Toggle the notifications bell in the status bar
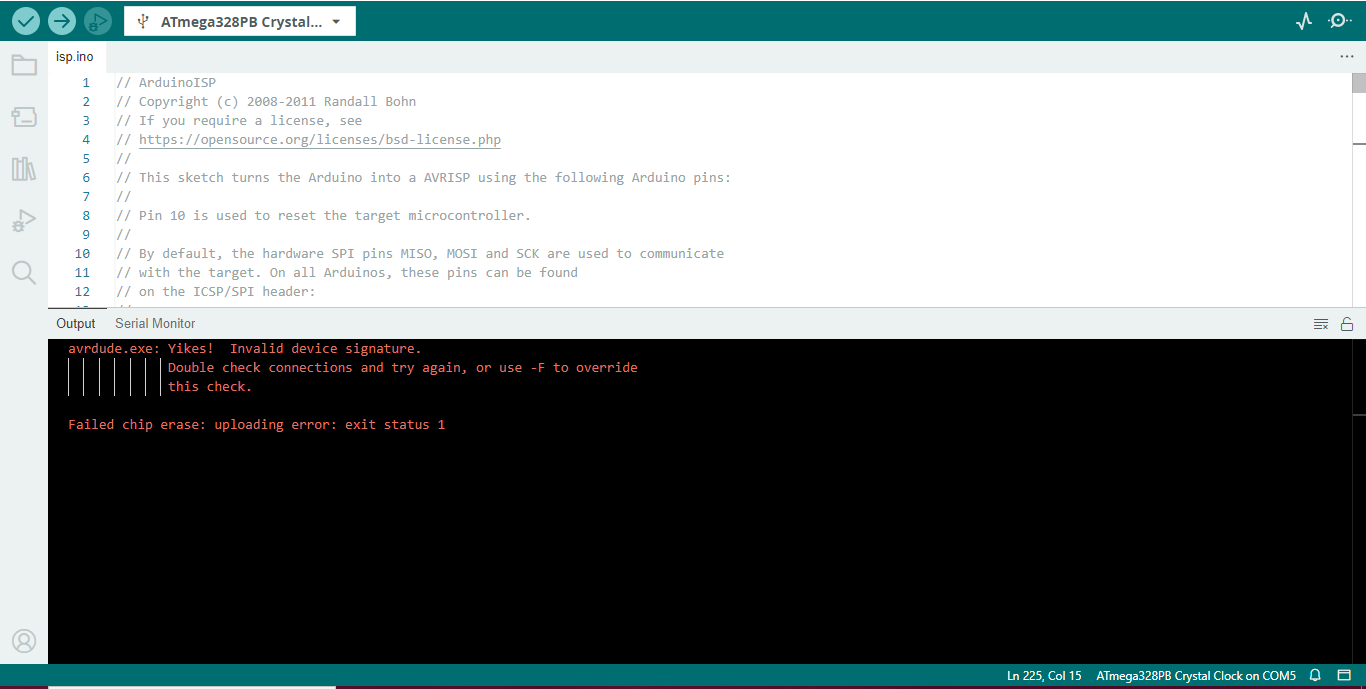Viewport: 1366px width, 689px height. tap(1315, 675)
